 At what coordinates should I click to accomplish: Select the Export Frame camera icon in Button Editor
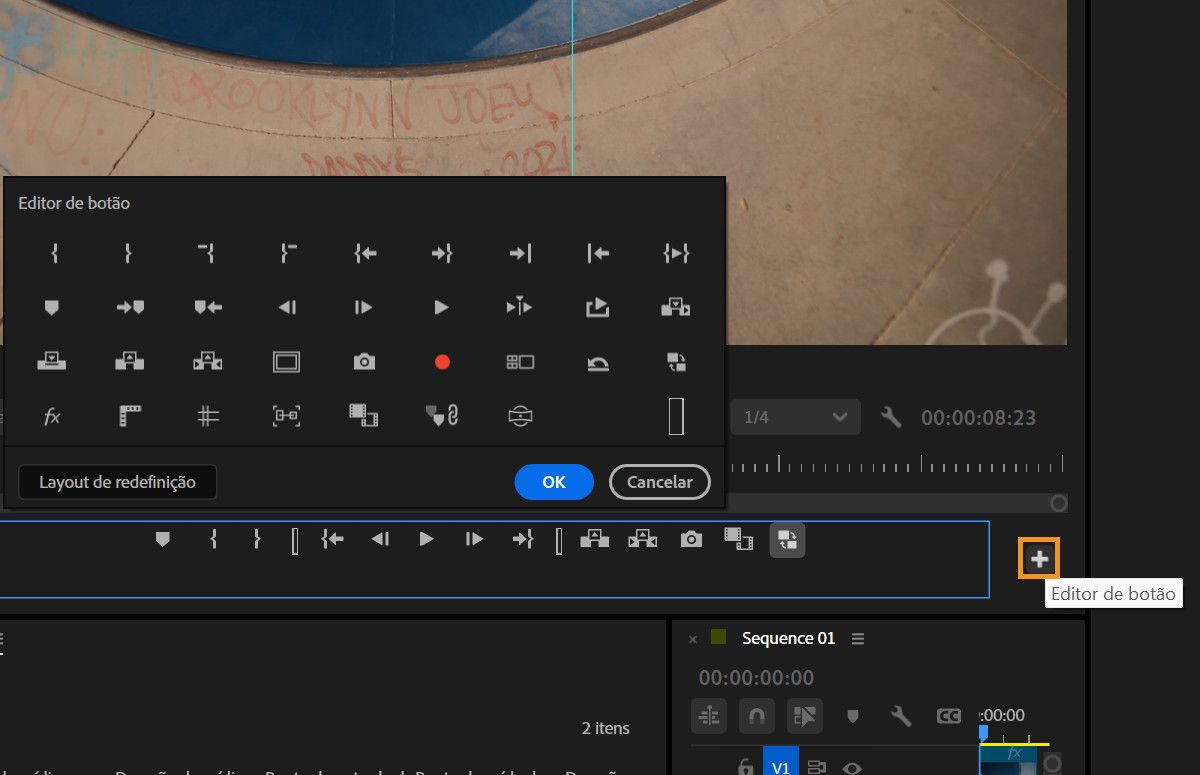(x=364, y=362)
